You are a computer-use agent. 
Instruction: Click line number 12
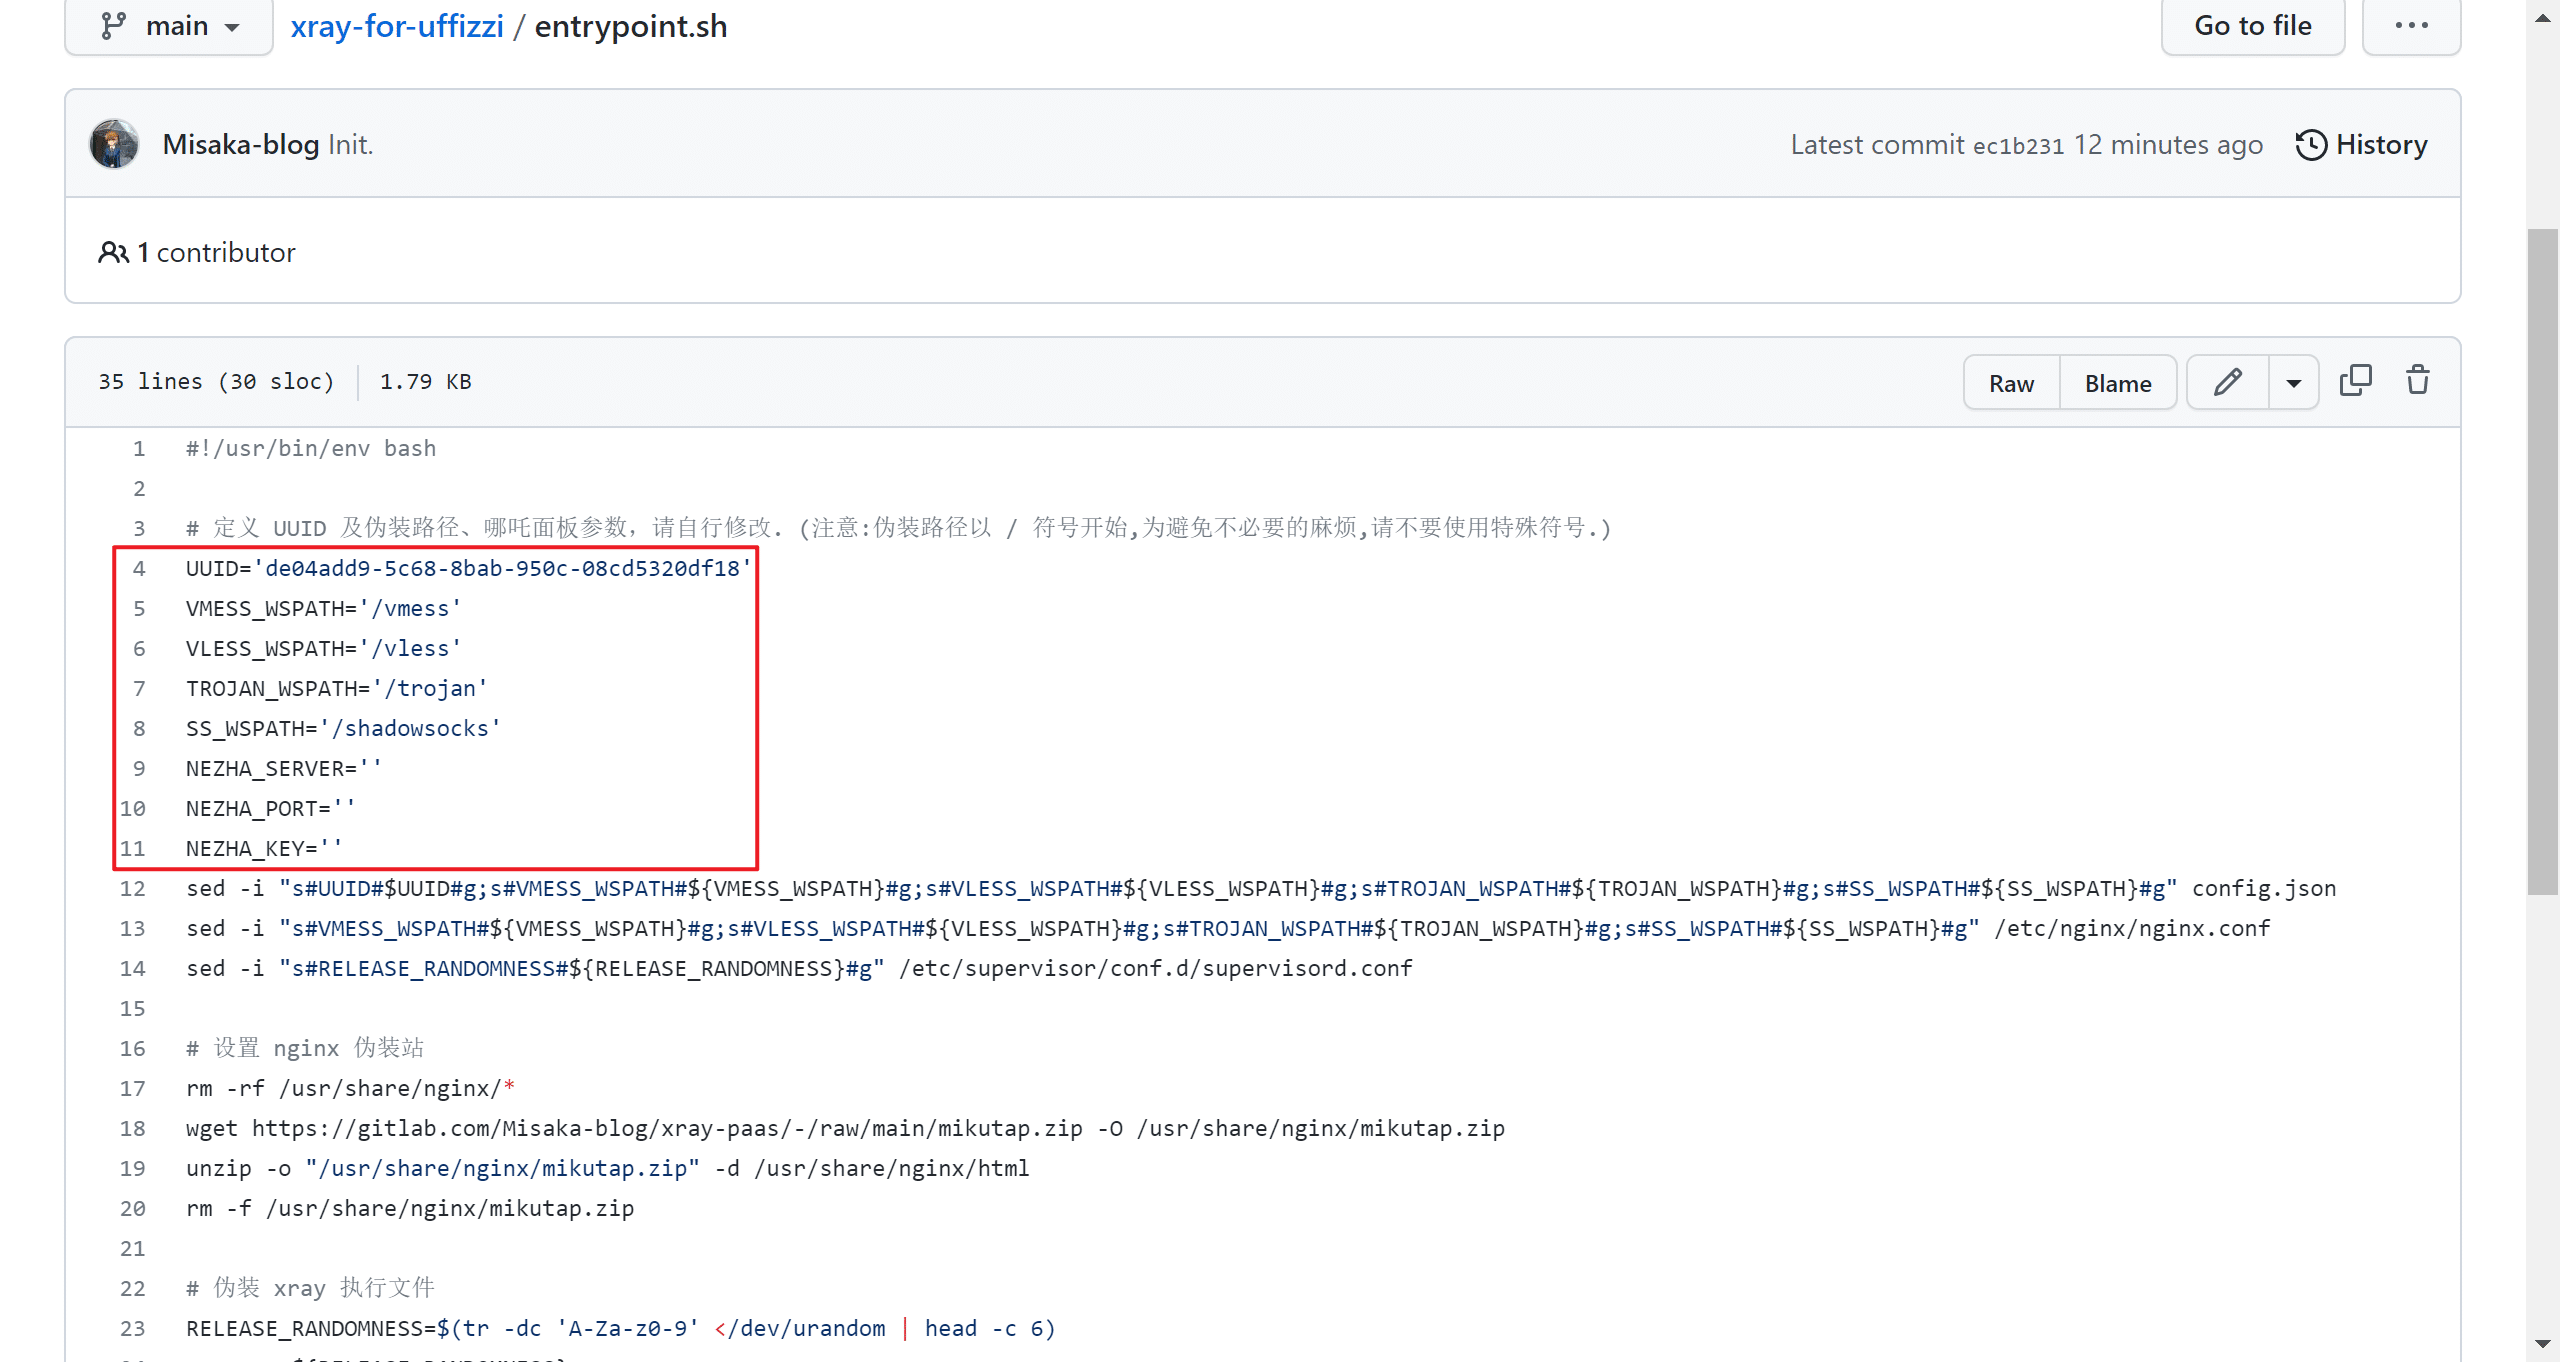(x=133, y=889)
